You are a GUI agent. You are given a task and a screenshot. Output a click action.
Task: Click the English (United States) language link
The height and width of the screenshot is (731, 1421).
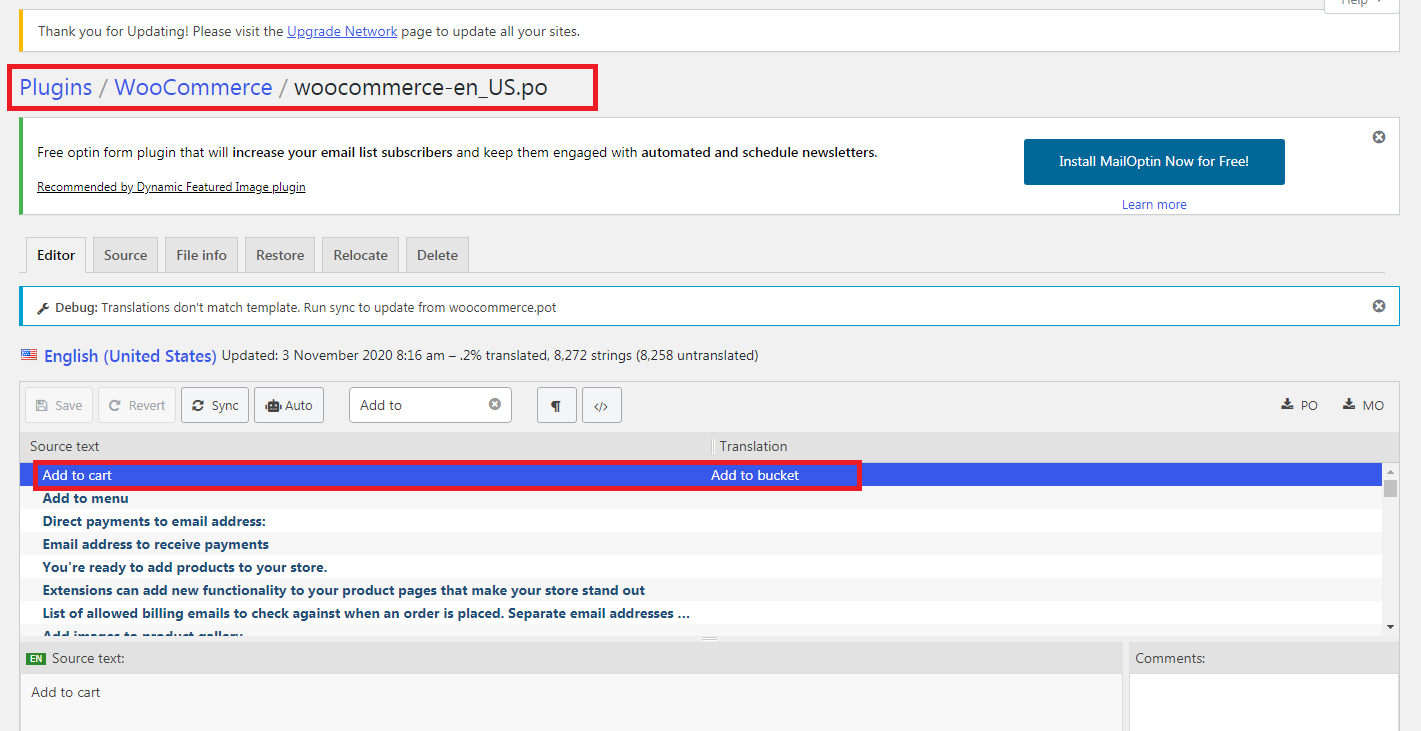(x=130, y=356)
